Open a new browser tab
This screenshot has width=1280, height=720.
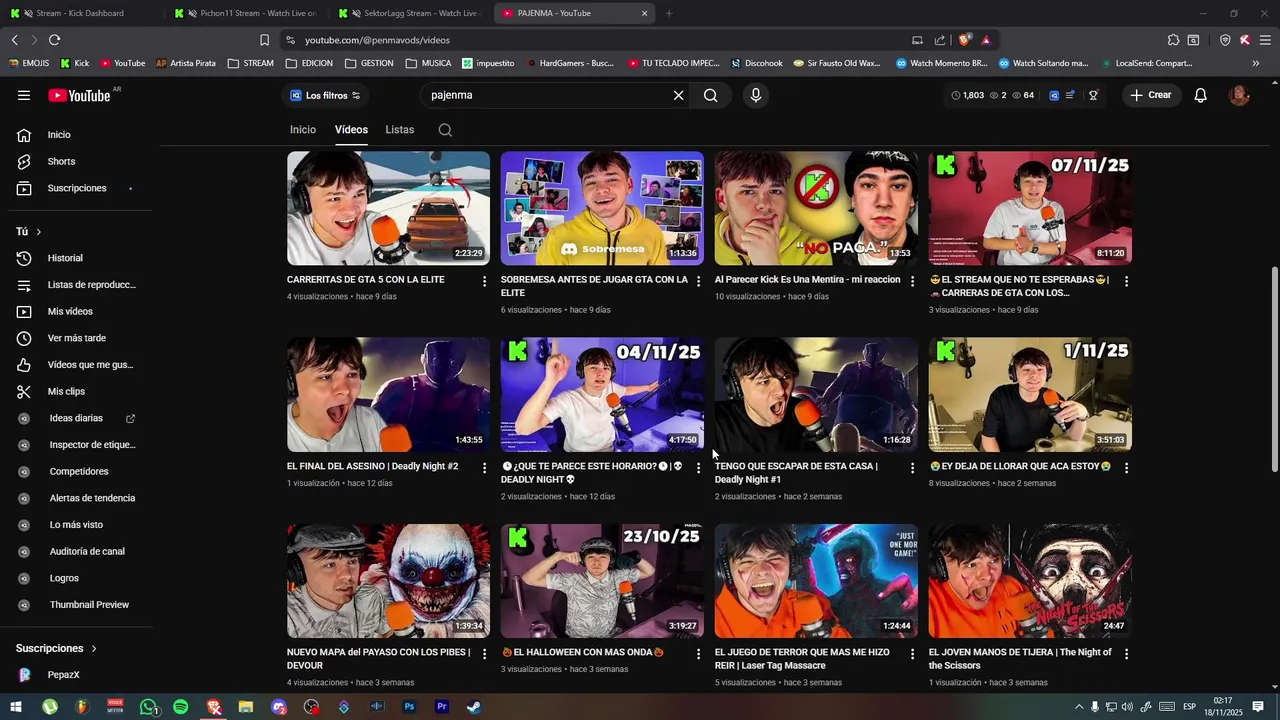(669, 13)
